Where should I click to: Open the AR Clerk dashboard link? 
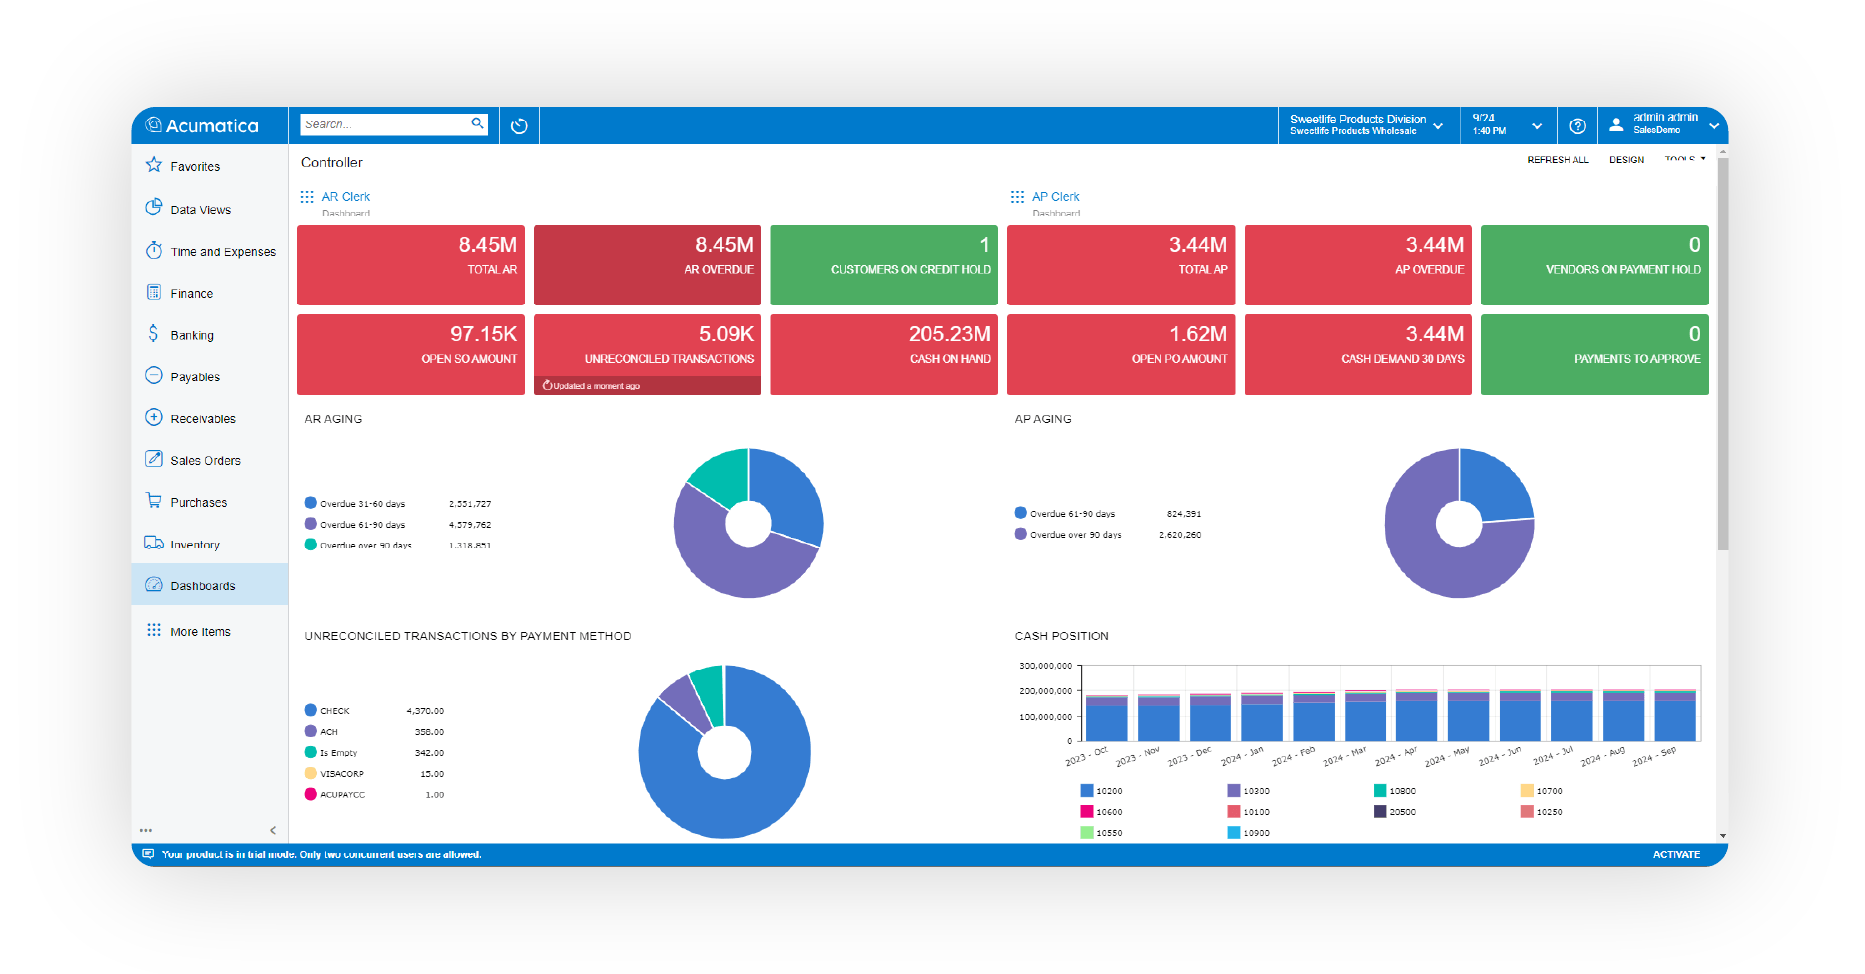[346, 197]
